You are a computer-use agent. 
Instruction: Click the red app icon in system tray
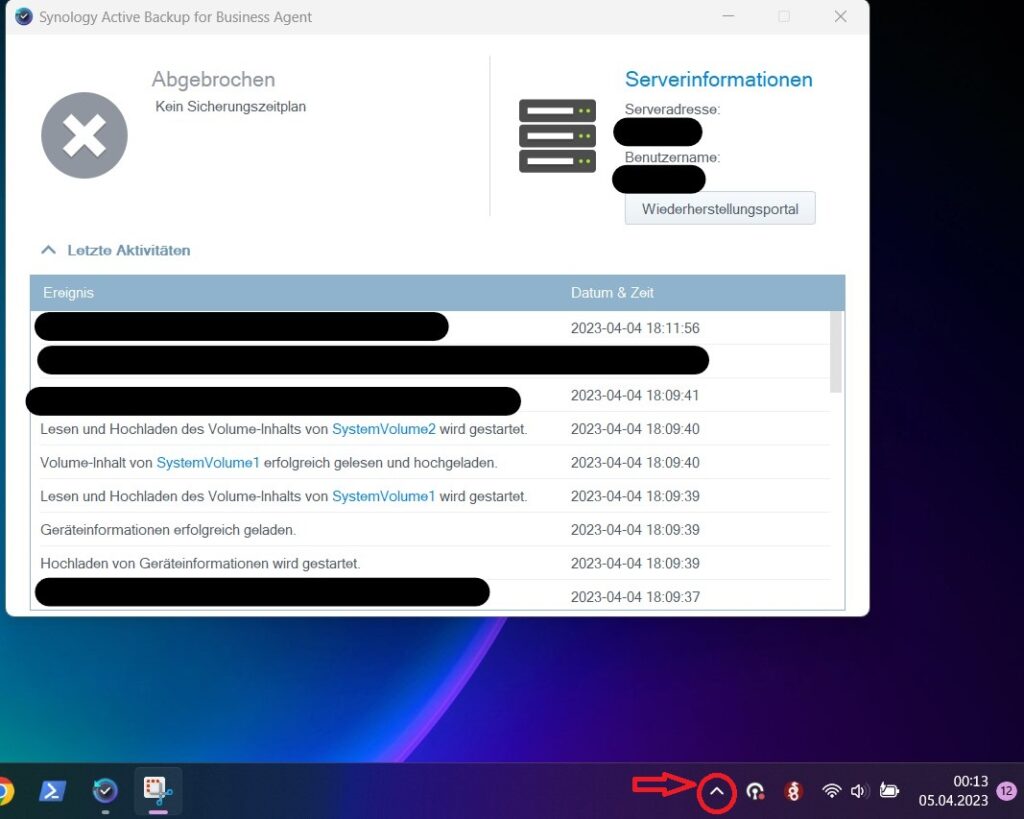click(793, 792)
